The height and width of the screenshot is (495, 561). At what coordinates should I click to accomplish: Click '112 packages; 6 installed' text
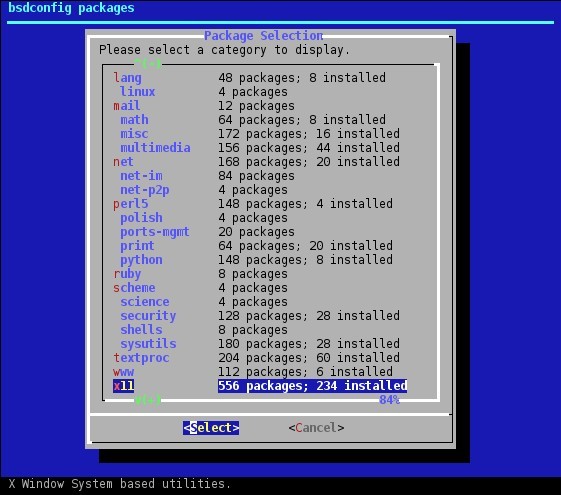[306, 372]
